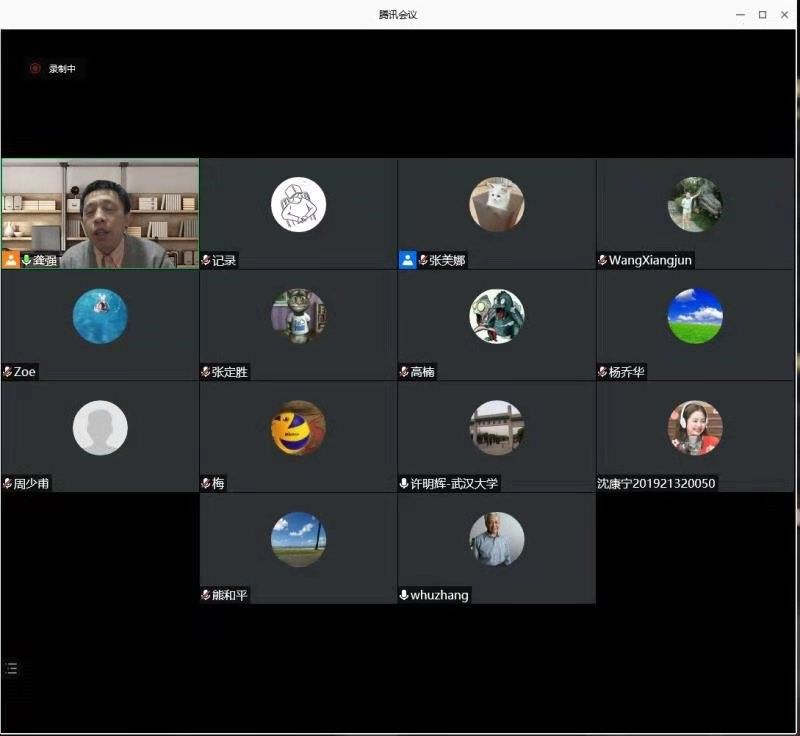Click the muted mic icon beside Zoe
This screenshot has width=800, height=736.
pos(7,372)
